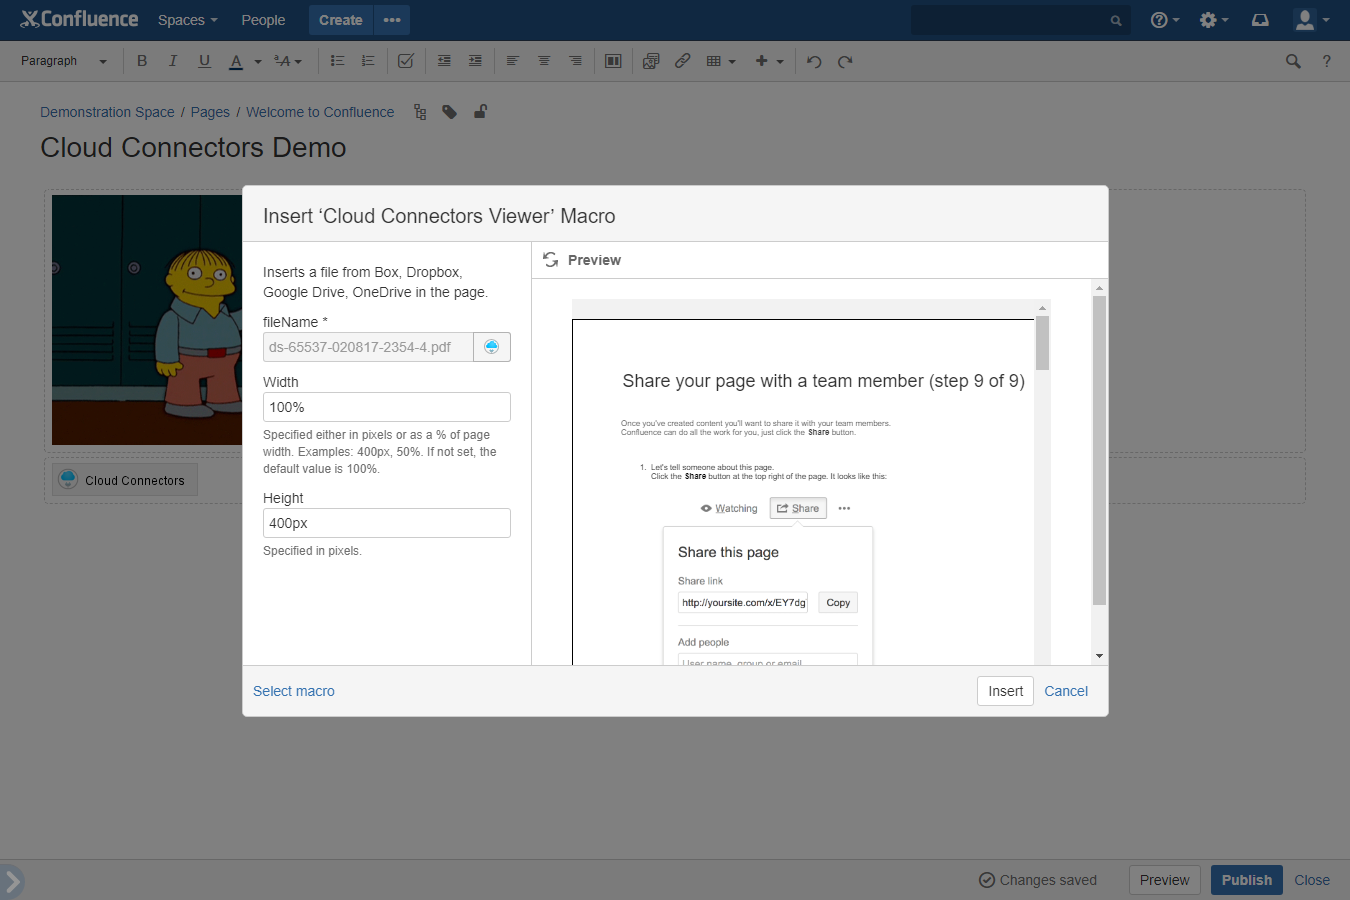Click the Pages breadcrumb
The width and height of the screenshot is (1350, 900).
(x=210, y=112)
